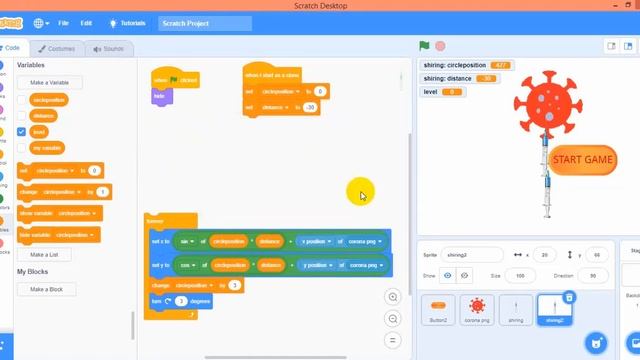Click the when flag clicked hat block
This screenshot has height=360, width=640.
[175, 79]
